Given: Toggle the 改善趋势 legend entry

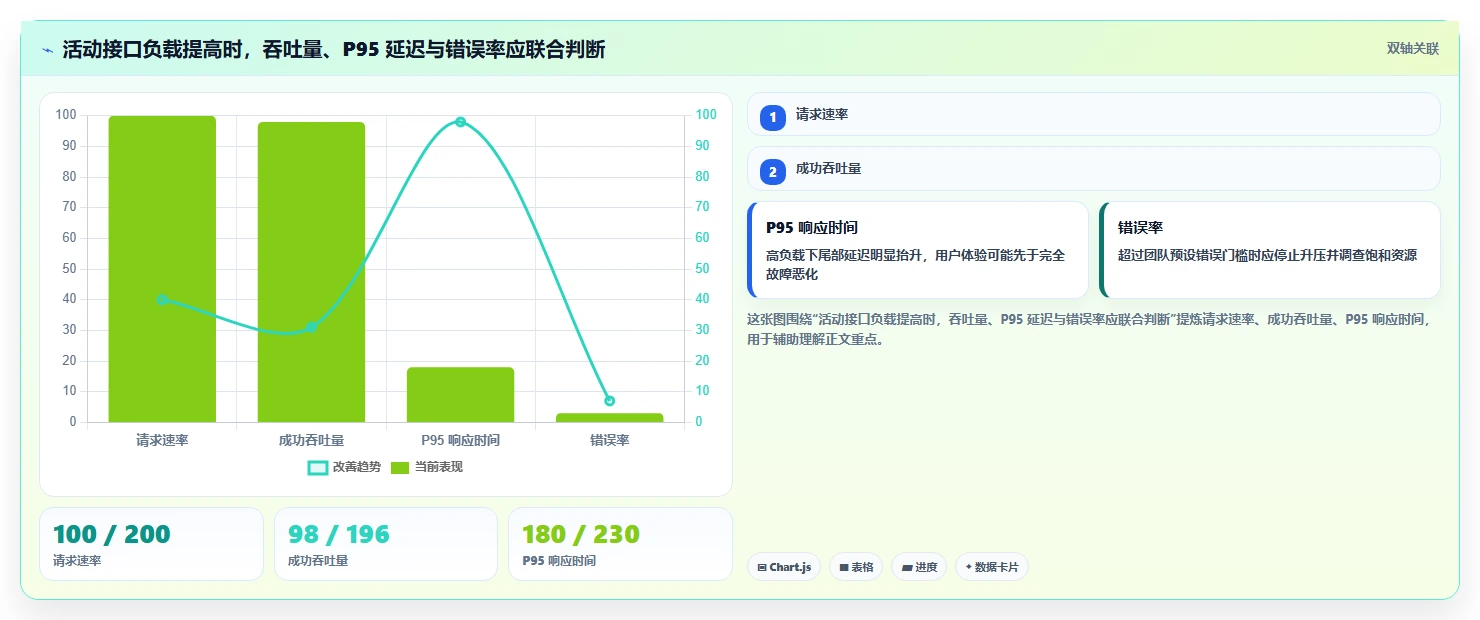Looking at the screenshot, I should (344, 467).
